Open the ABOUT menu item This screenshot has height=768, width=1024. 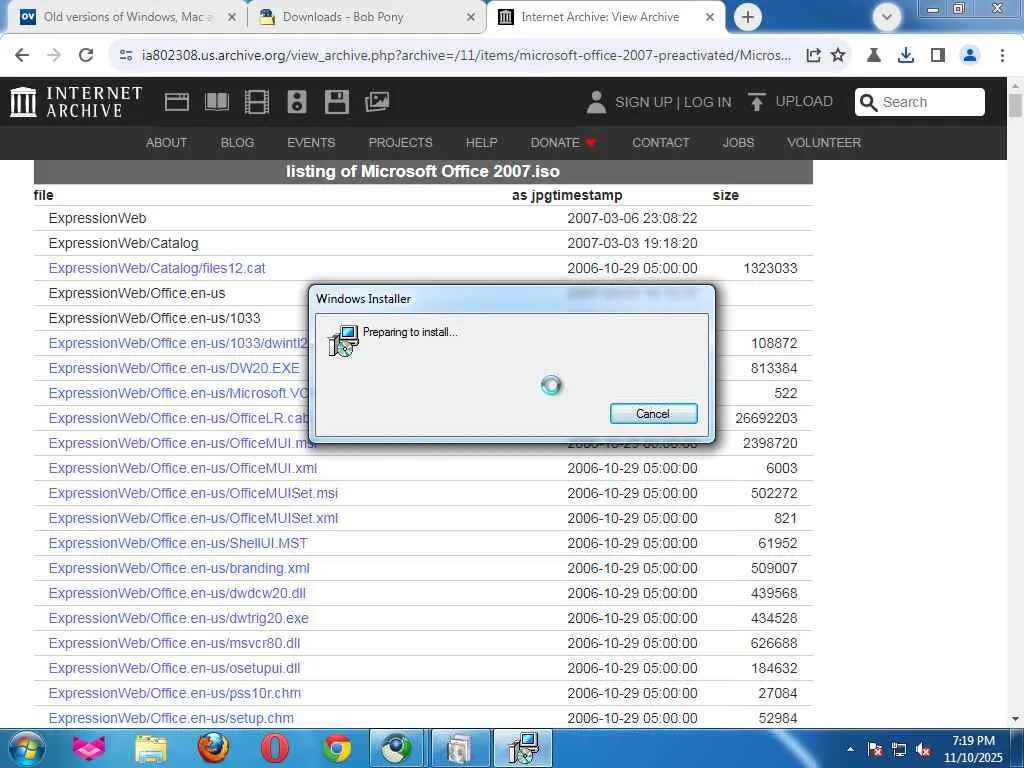pyautogui.click(x=167, y=142)
